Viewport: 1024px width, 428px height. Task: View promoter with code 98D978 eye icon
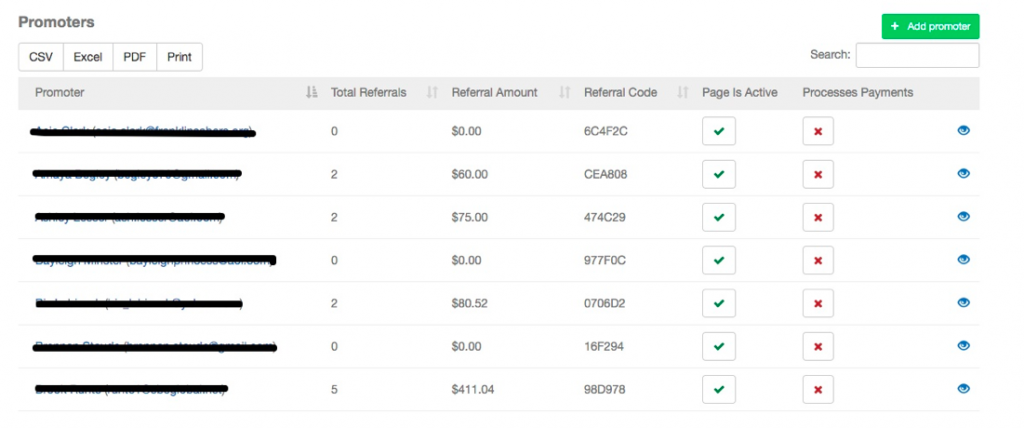(x=963, y=389)
